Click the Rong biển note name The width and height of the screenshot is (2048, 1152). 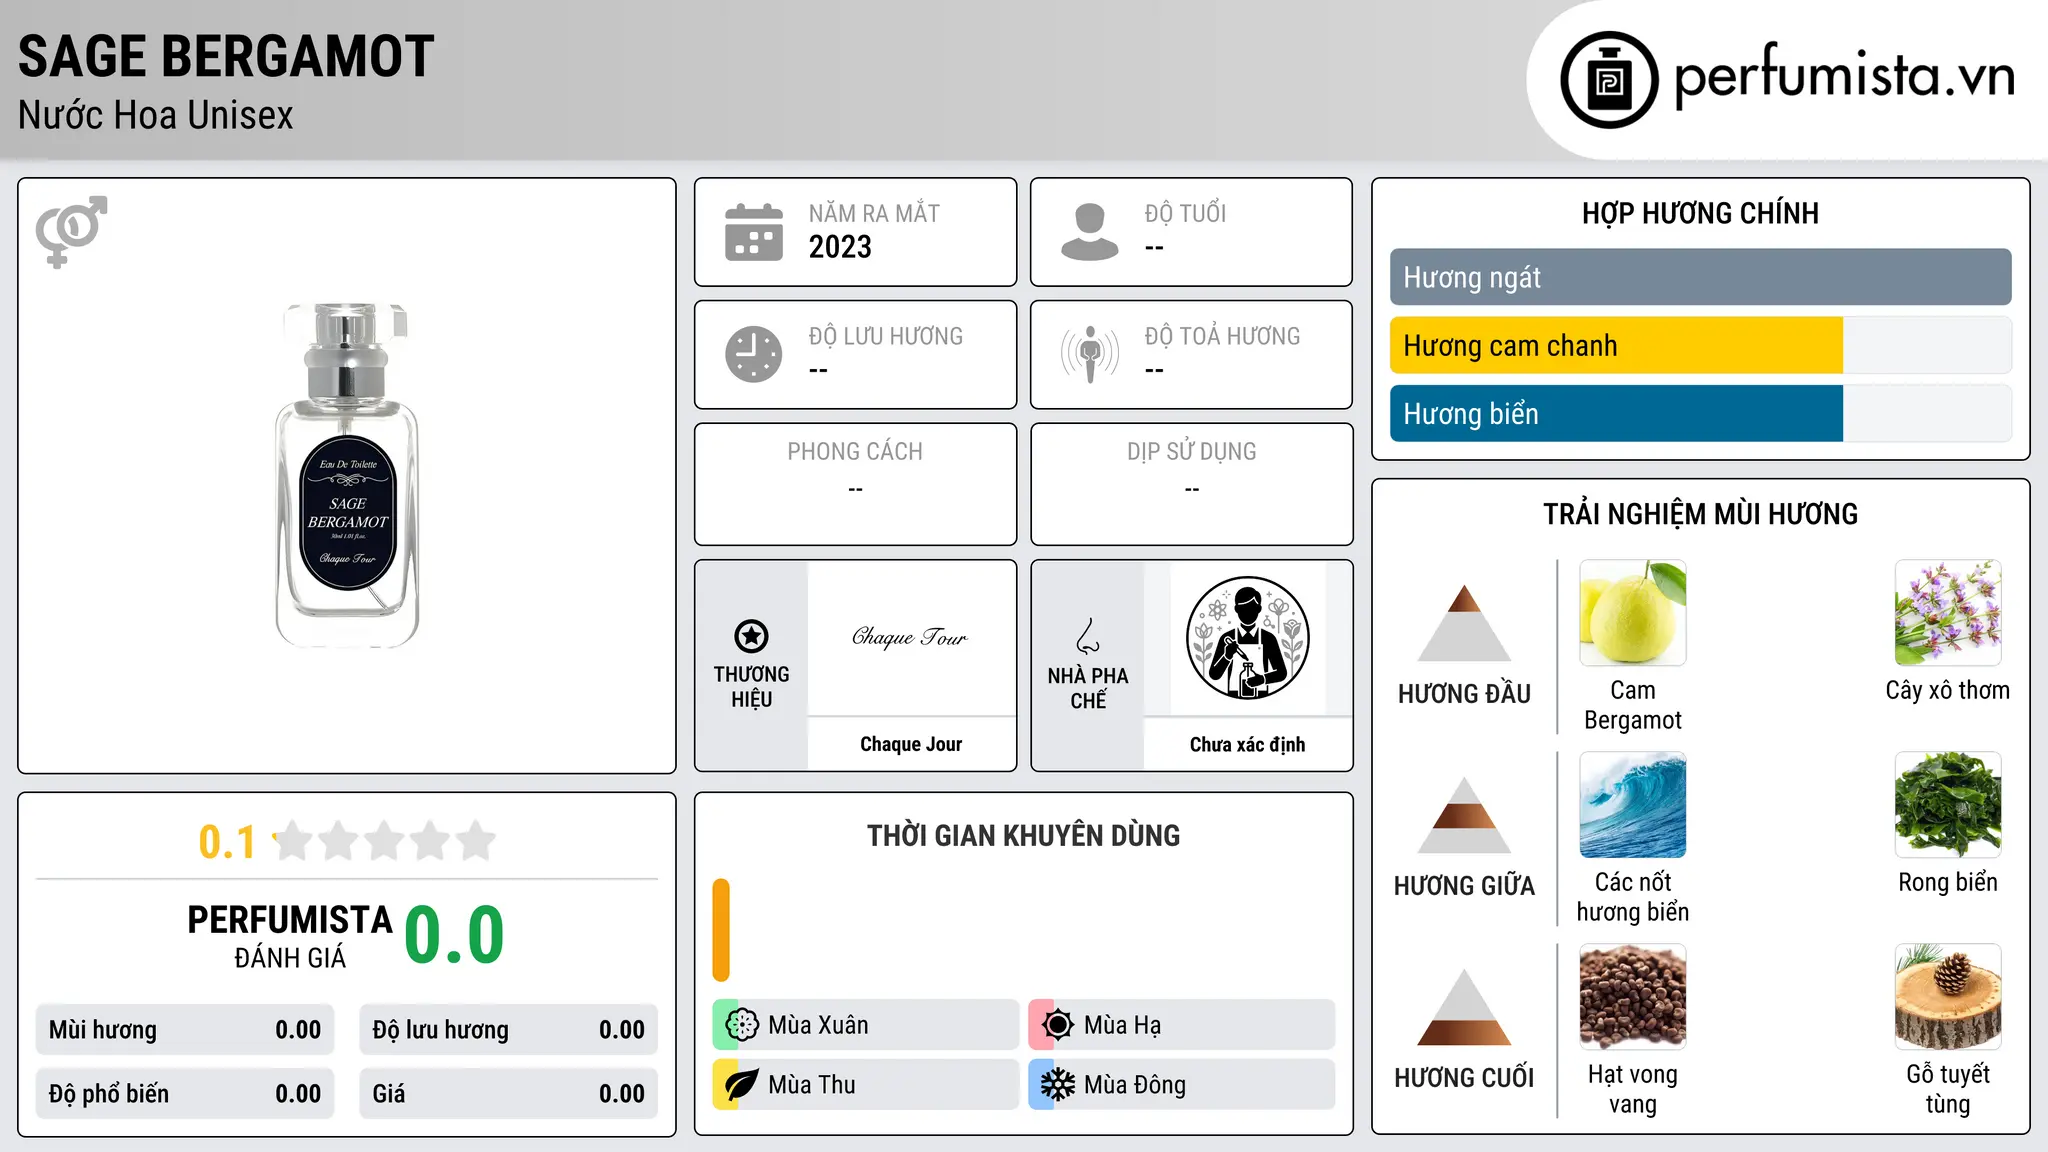1948,882
